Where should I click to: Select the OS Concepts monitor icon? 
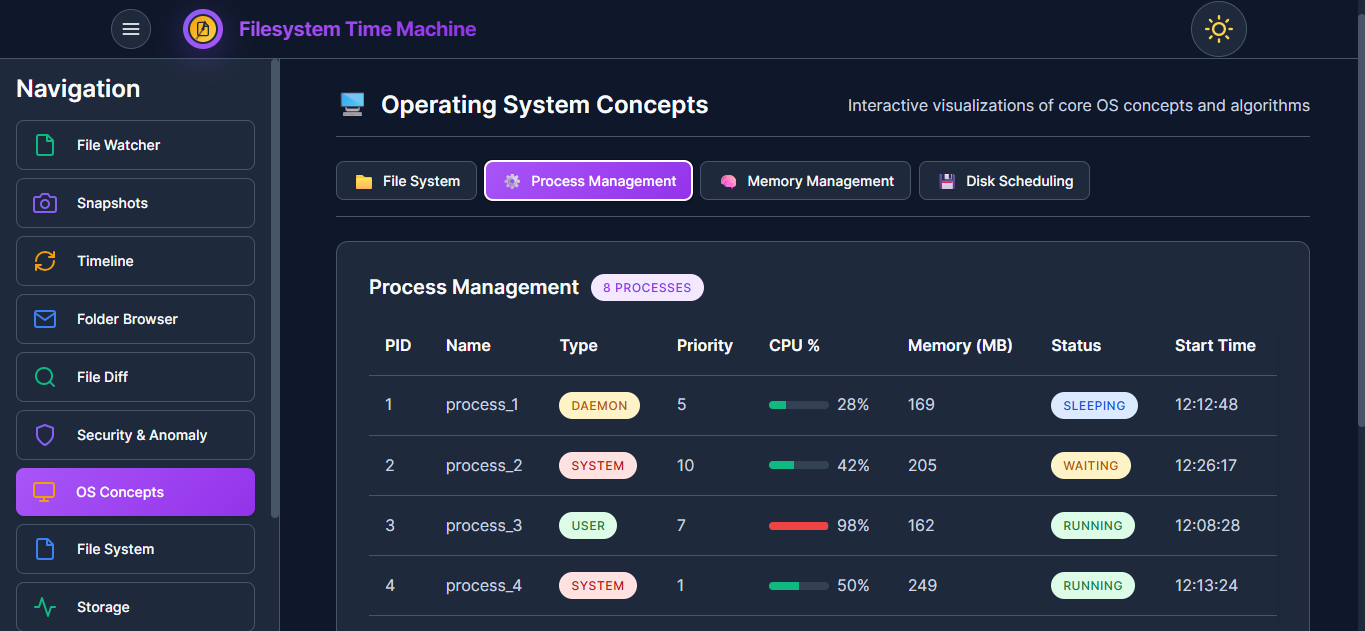pyautogui.click(x=43, y=491)
